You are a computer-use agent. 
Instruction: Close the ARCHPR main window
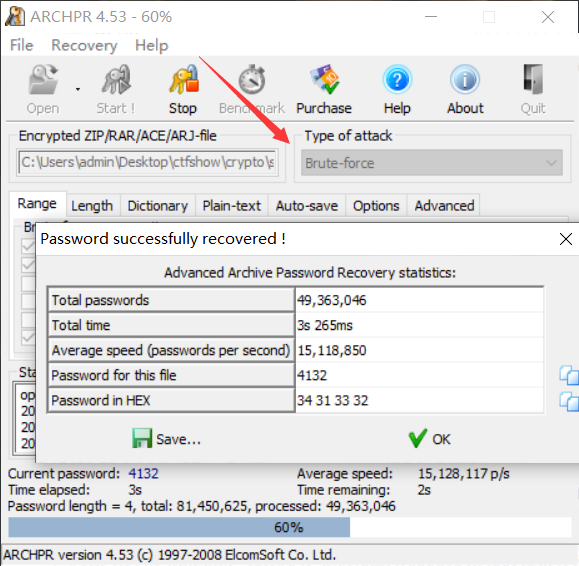click(x=548, y=17)
